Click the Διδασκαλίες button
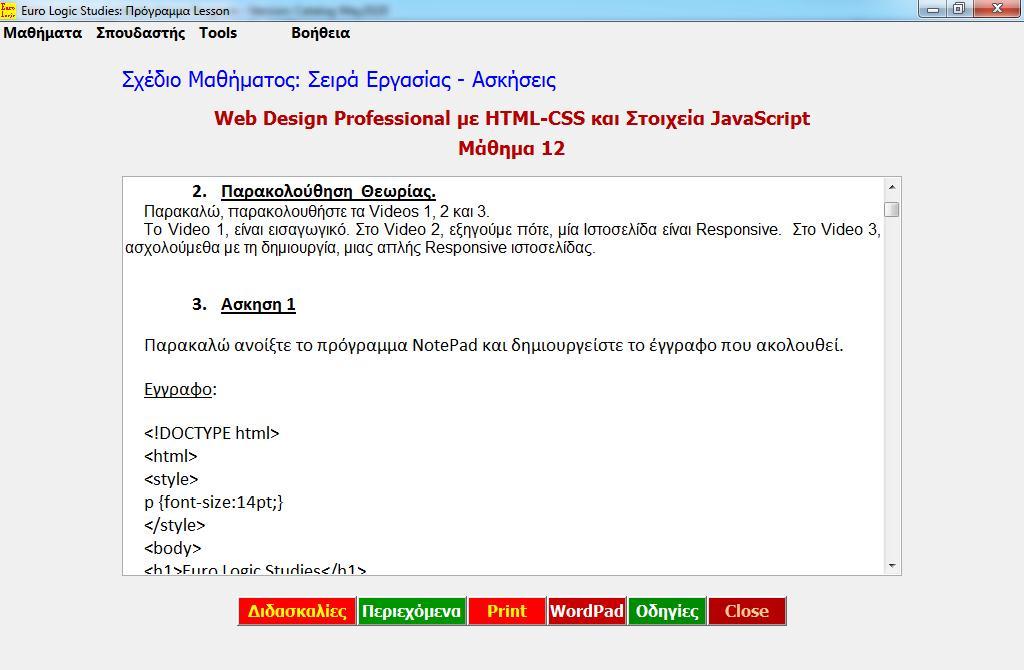This screenshot has height=670, width=1024. (297, 611)
